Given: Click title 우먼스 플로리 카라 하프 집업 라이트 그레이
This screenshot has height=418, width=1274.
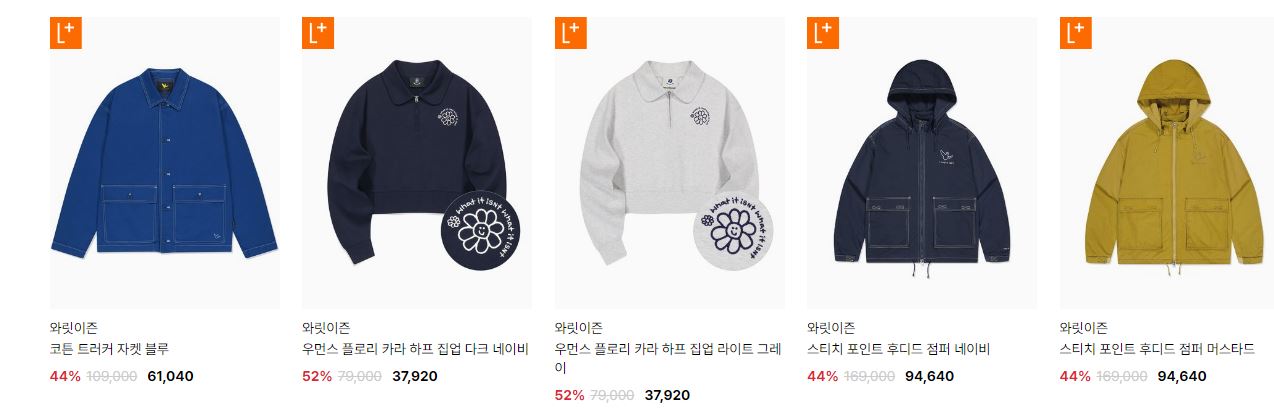Looking at the screenshot, I should point(668,359).
